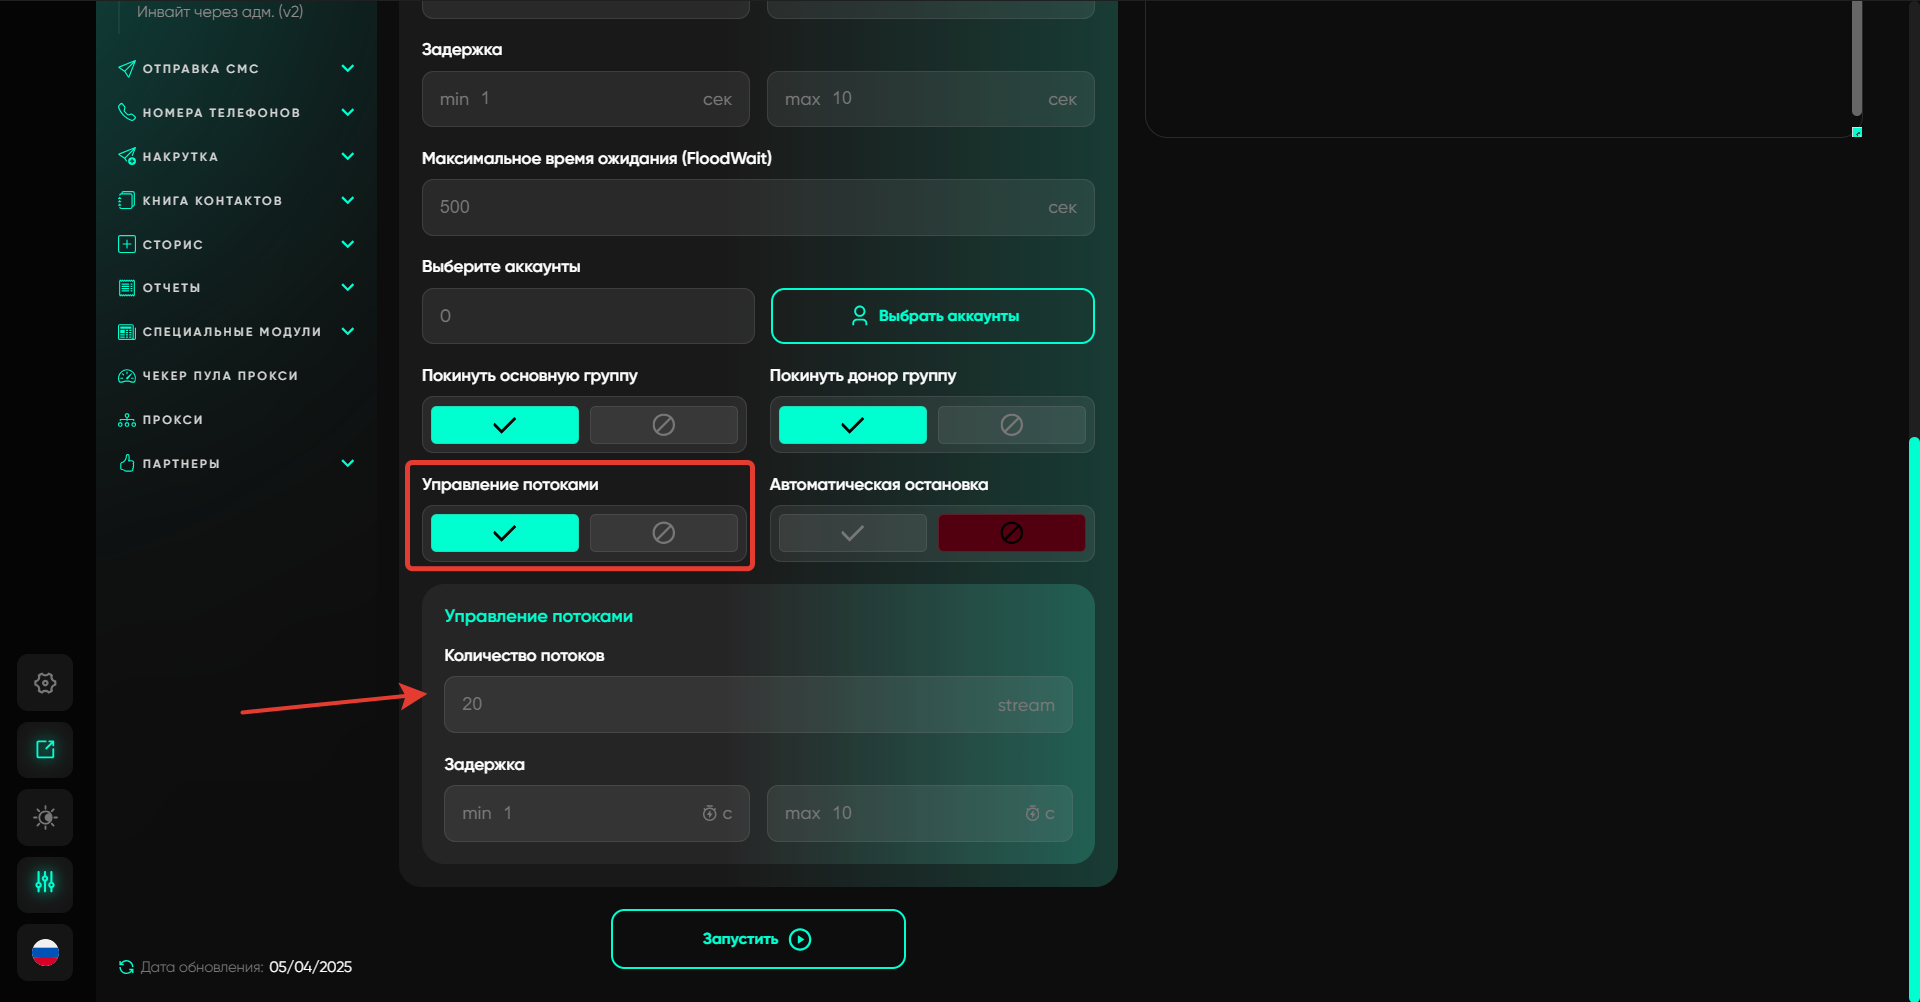Turn off Управление потоками toggle
Screen dimensions: 1920x1002
[663, 533]
